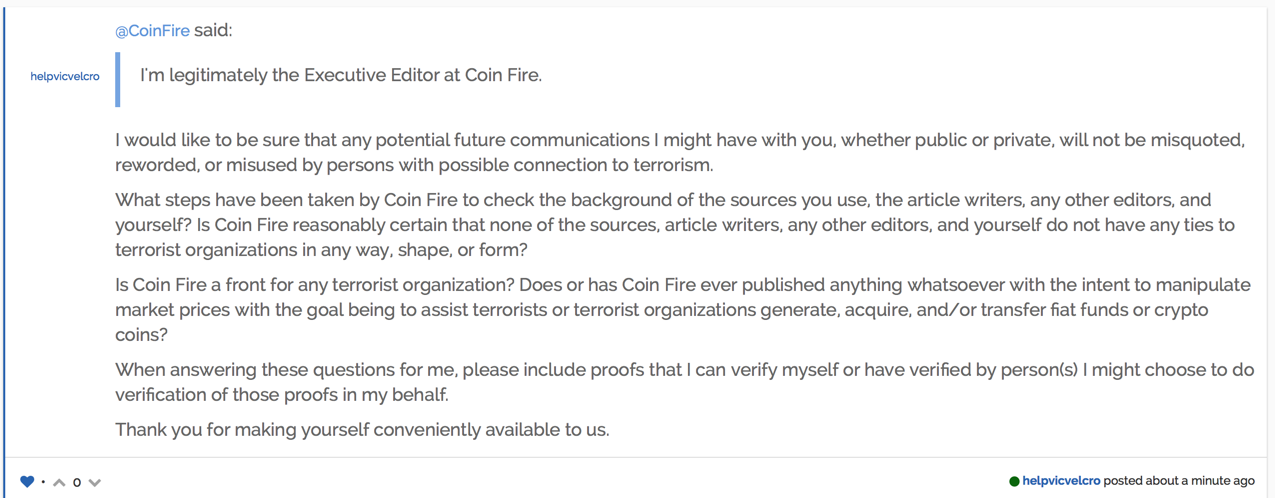
Task: Click paragraph starting 'What steps have been taken'
Action: point(675,225)
